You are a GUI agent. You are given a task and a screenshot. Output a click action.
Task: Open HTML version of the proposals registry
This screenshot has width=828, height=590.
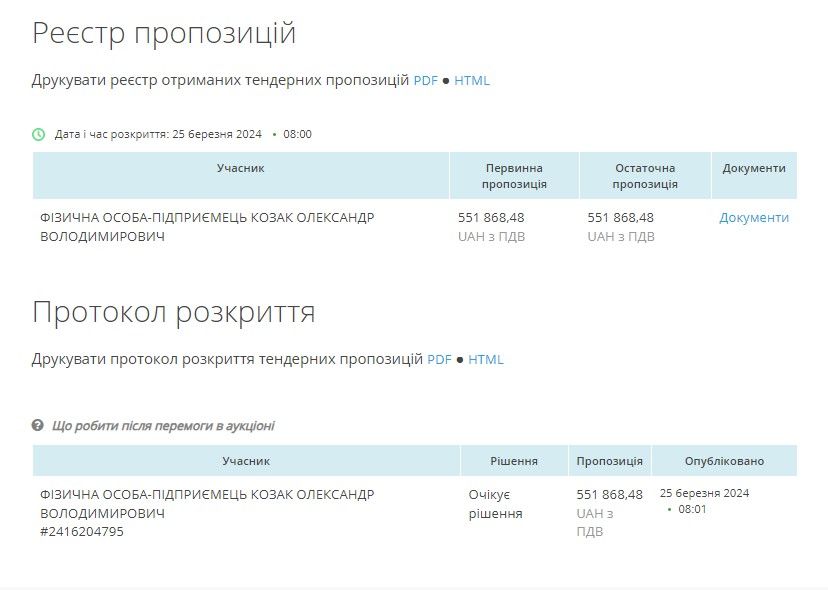tap(473, 81)
